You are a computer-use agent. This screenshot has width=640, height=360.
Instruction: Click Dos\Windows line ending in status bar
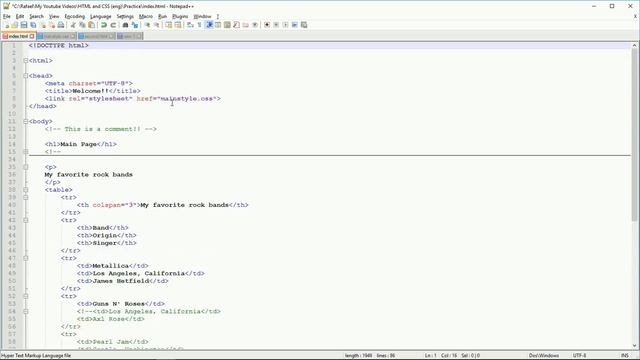point(544,356)
